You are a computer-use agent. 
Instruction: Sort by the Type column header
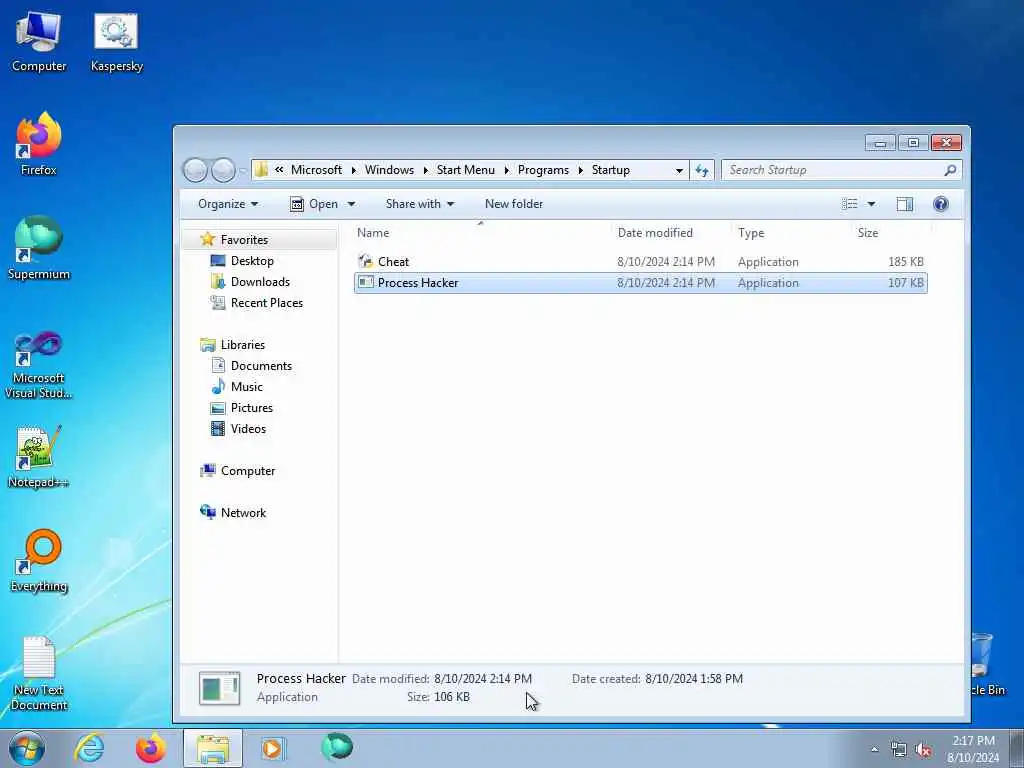[792, 233]
